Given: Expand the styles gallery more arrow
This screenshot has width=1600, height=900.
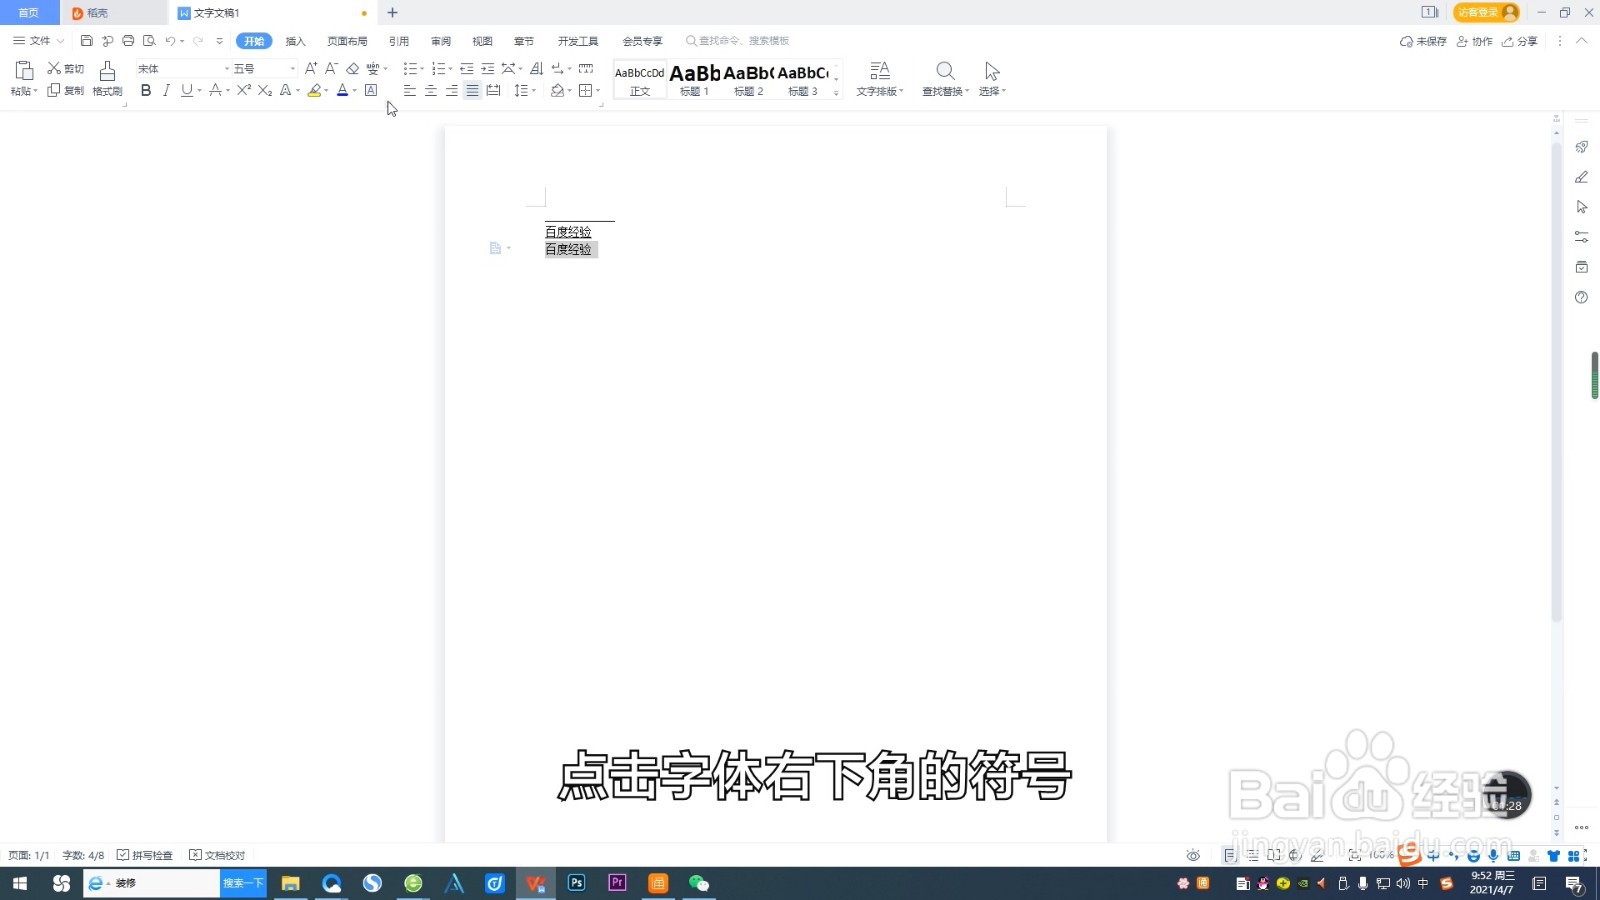Looking at the screenshot, I should click(836, 92).
